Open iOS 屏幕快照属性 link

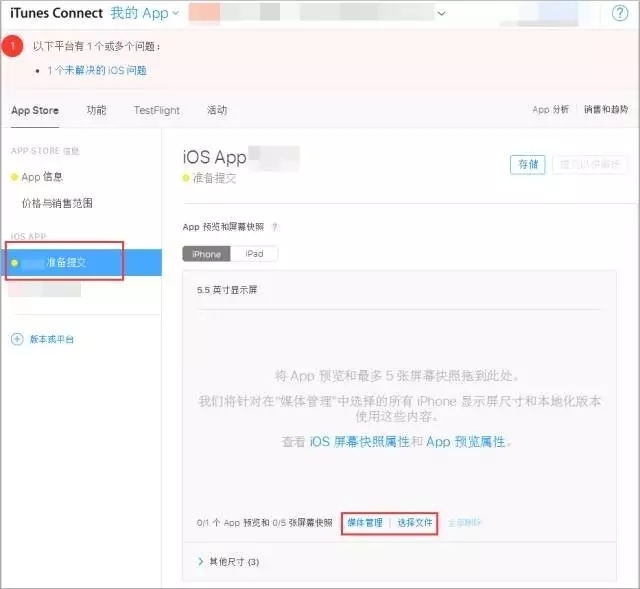click(x=360, y=442)
